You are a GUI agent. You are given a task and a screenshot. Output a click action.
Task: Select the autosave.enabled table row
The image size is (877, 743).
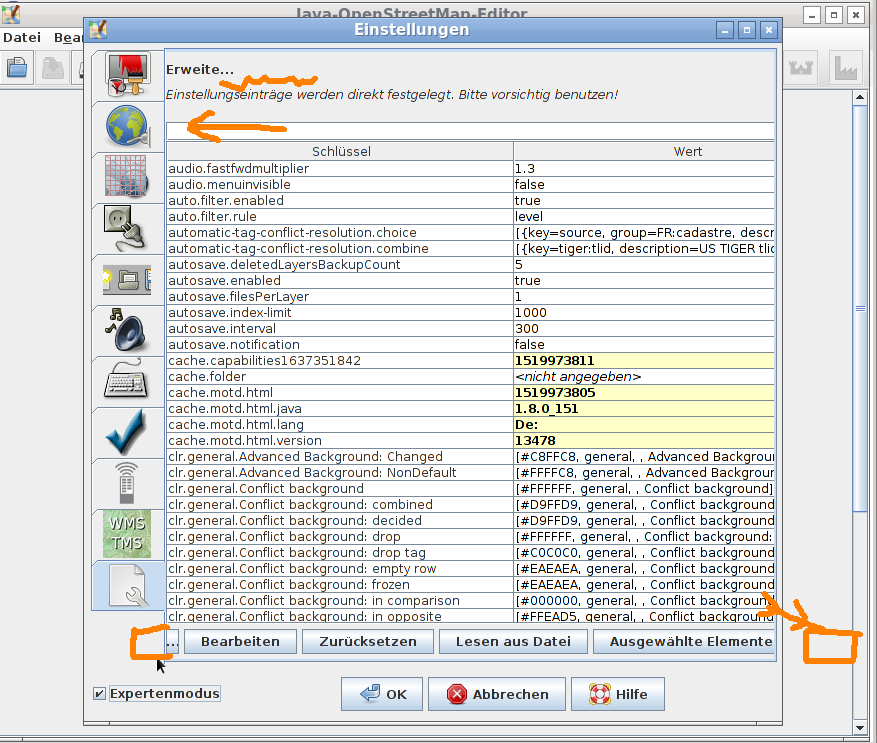click(x=340, y=281)
